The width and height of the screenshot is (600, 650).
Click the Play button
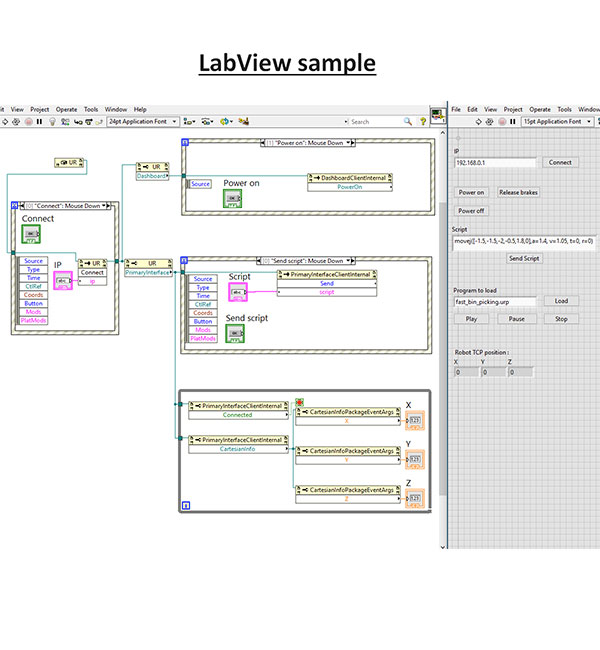pos(471,319)
